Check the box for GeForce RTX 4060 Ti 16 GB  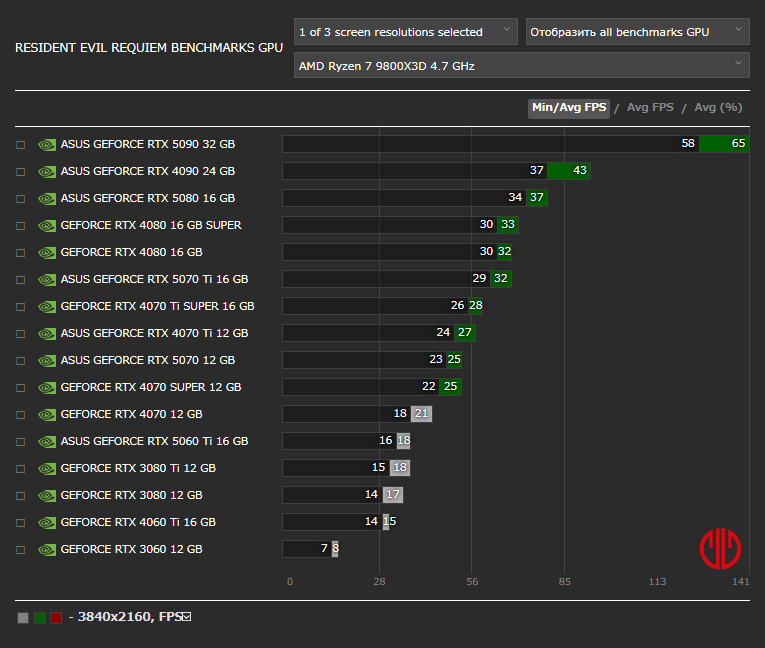(20, 522)
